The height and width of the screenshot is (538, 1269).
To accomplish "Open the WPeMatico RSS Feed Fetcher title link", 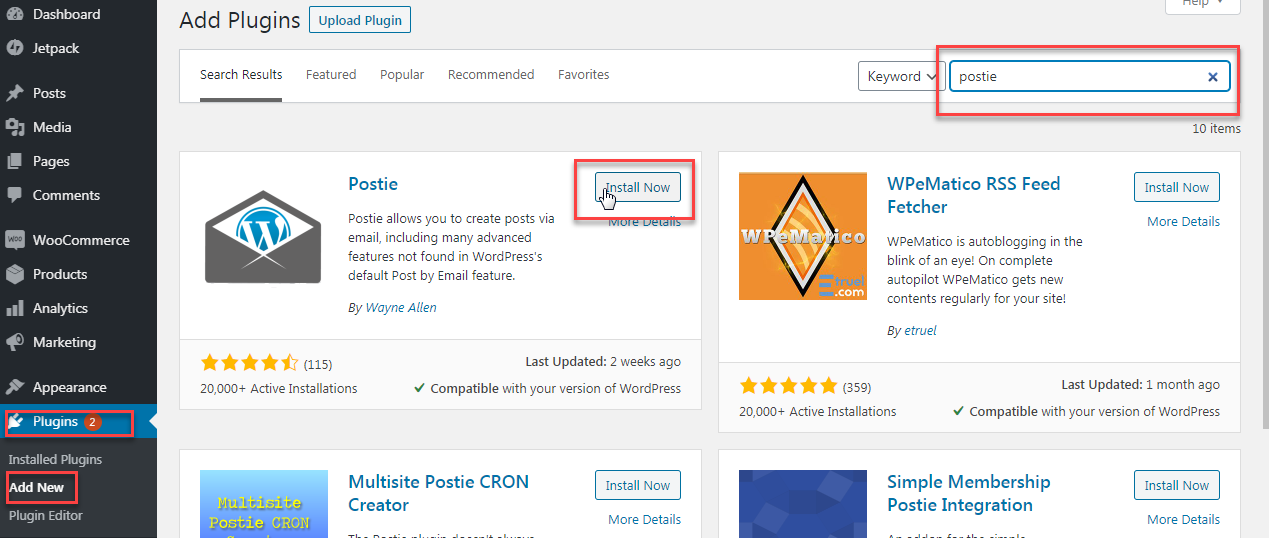I will (x=974, y=195).
